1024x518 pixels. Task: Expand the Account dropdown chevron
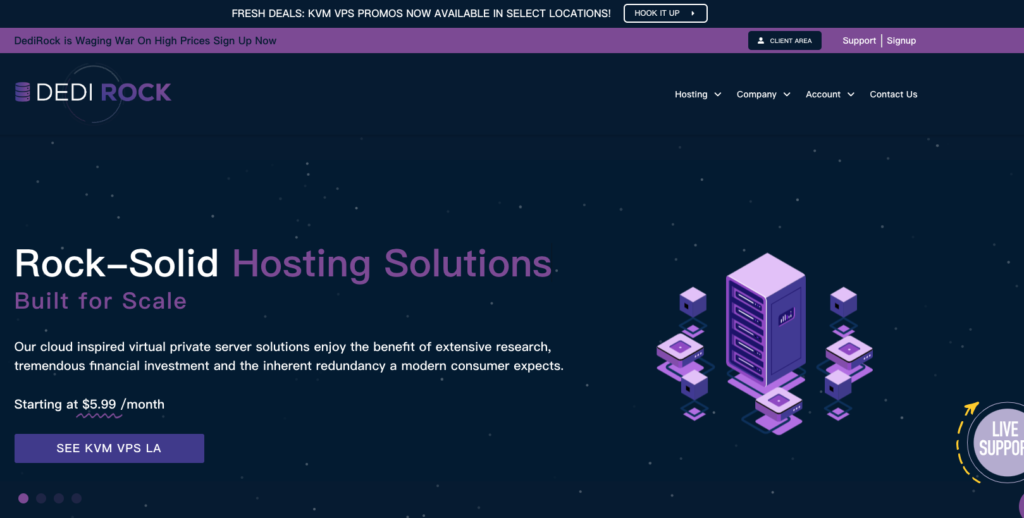point(851,95)
